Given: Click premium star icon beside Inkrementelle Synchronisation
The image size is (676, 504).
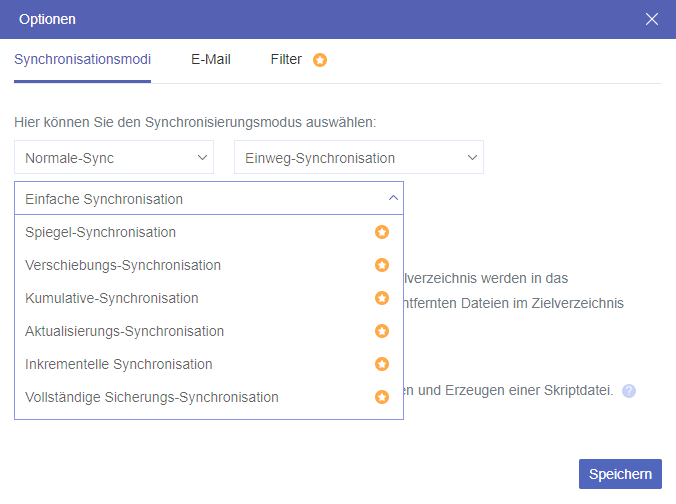Looking at the screenshot, I should (x=381, y=364).
